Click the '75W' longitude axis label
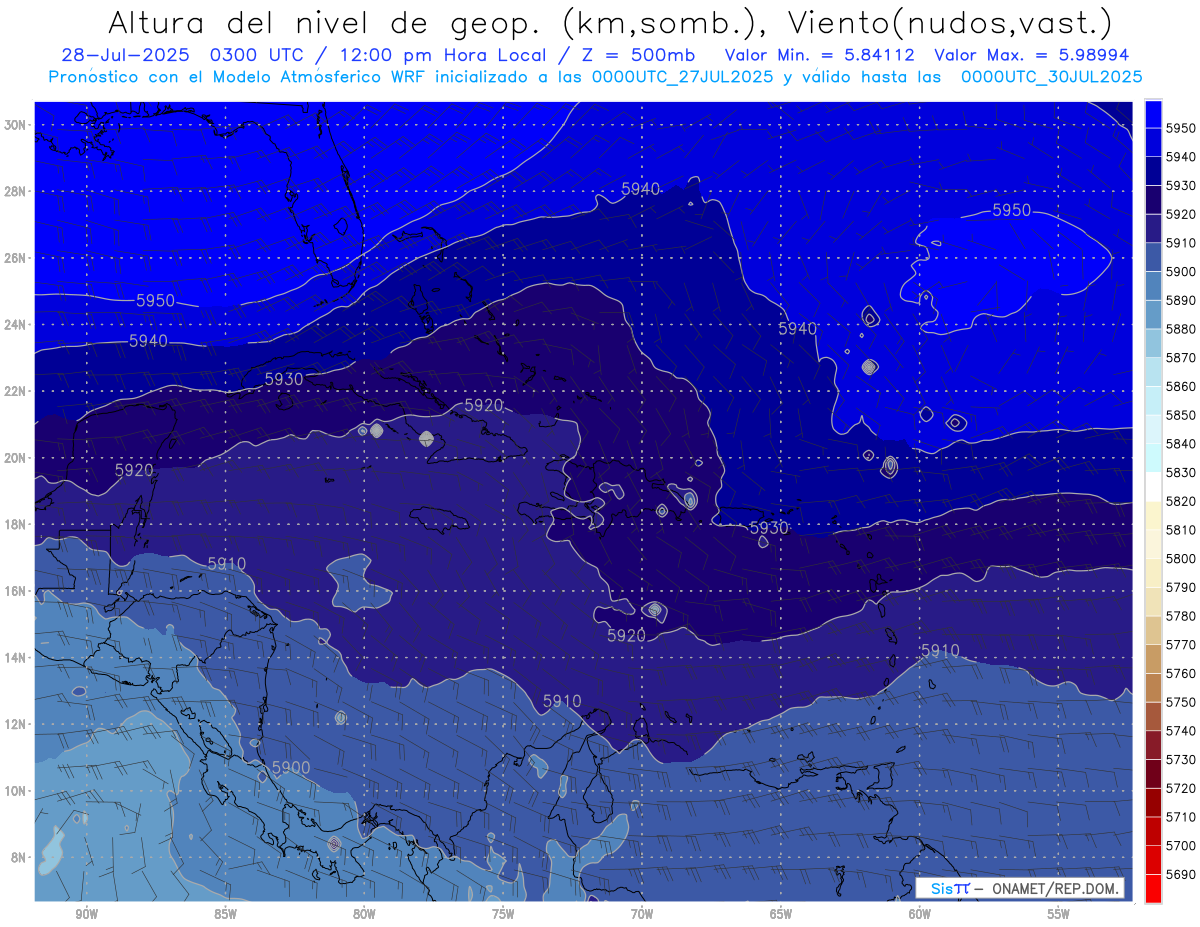 (503, 914)
